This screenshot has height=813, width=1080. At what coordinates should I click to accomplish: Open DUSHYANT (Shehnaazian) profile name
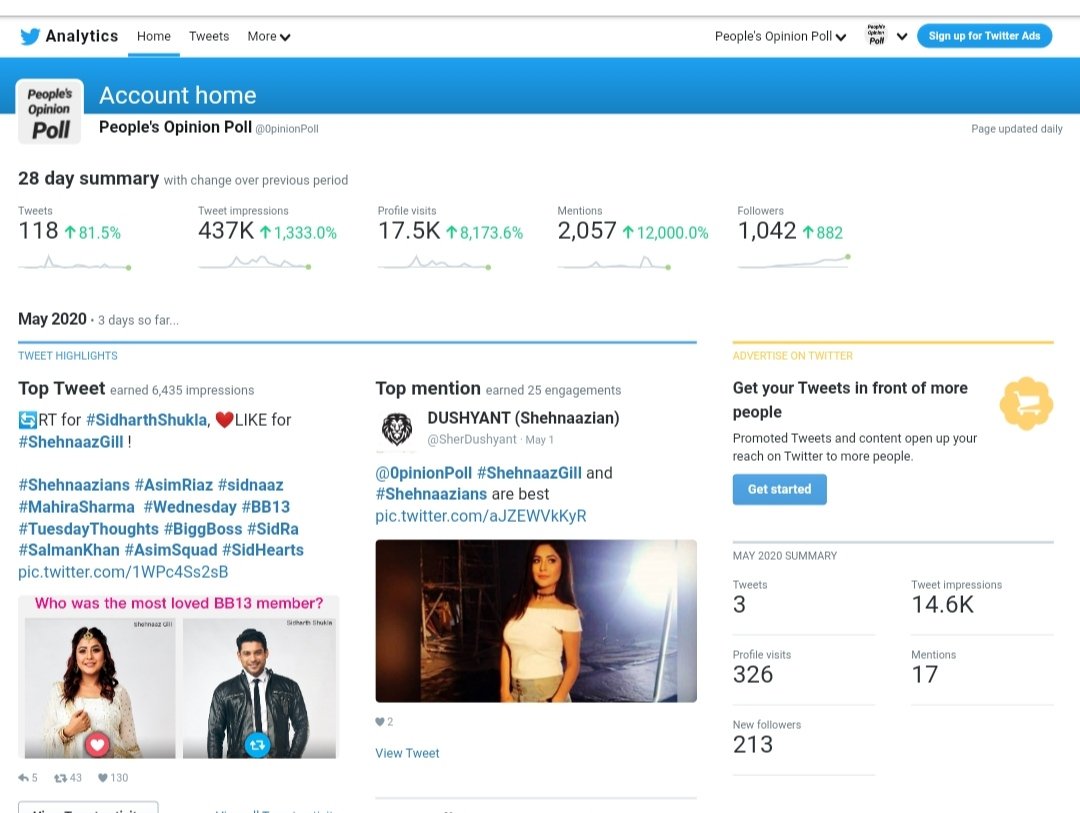tap(523, 418)
